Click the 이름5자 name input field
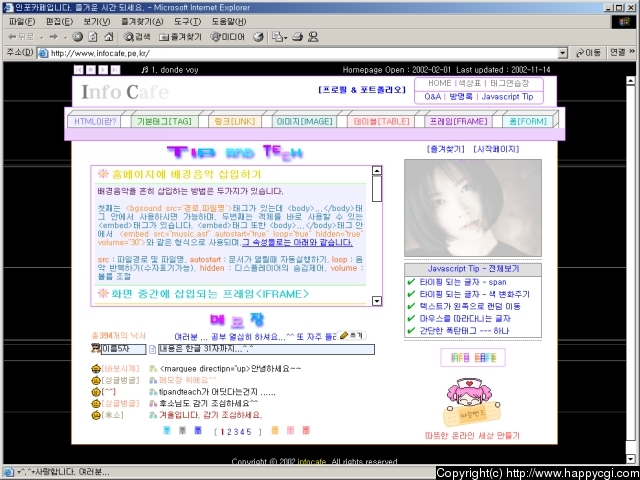 point(123,349)
